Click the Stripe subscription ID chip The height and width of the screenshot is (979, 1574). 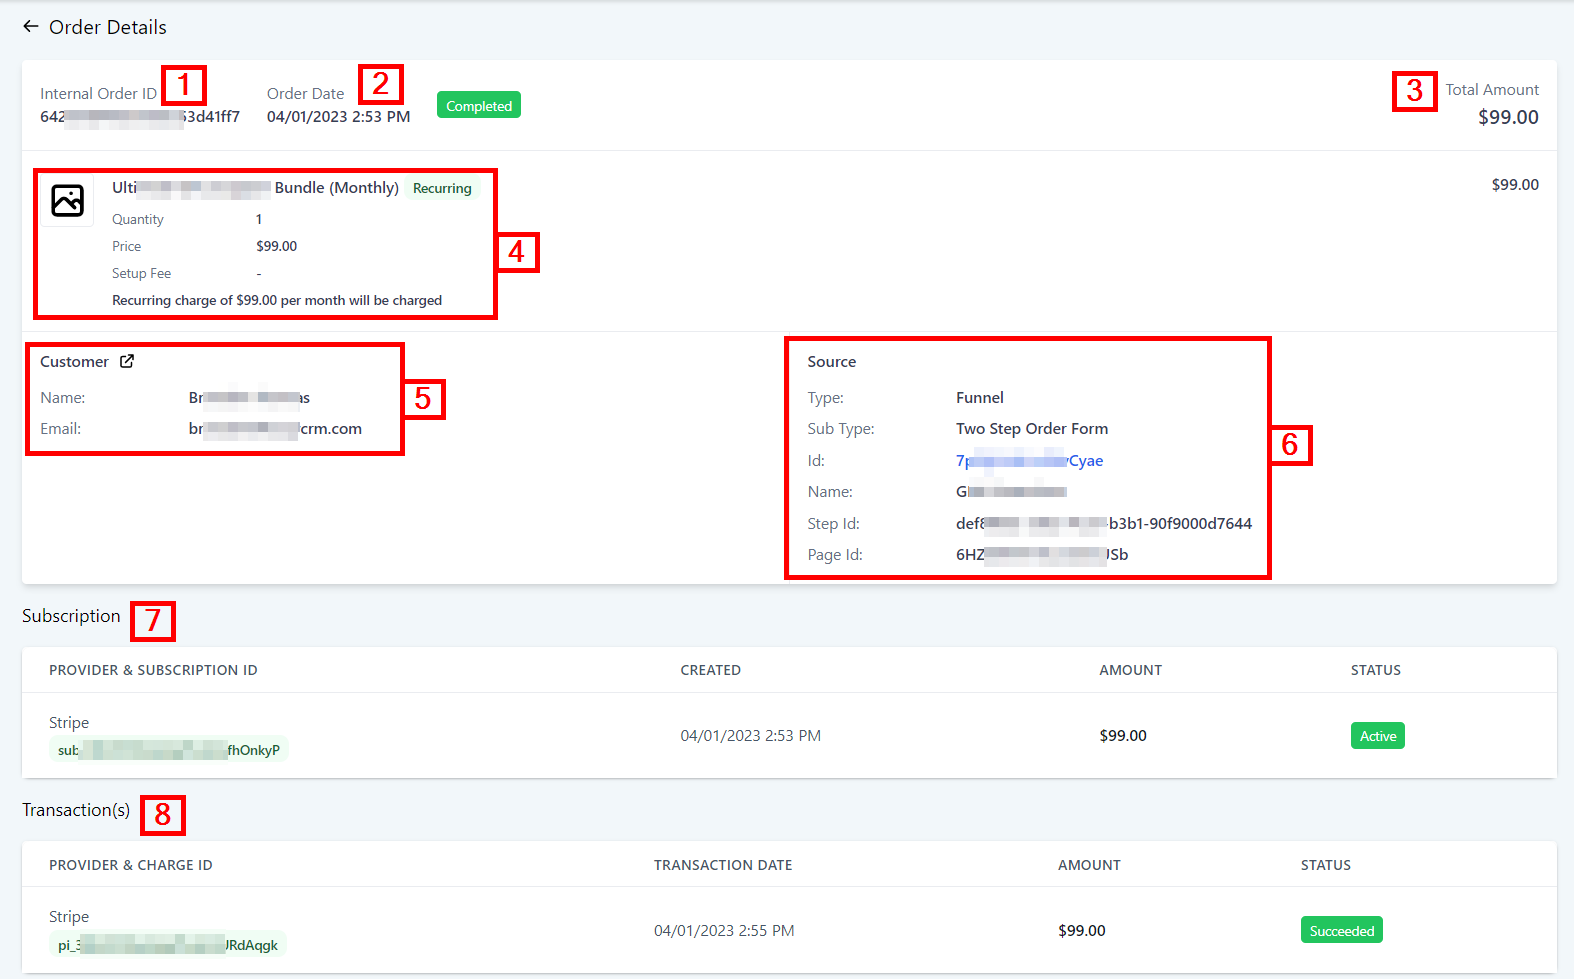coord(168,750)
